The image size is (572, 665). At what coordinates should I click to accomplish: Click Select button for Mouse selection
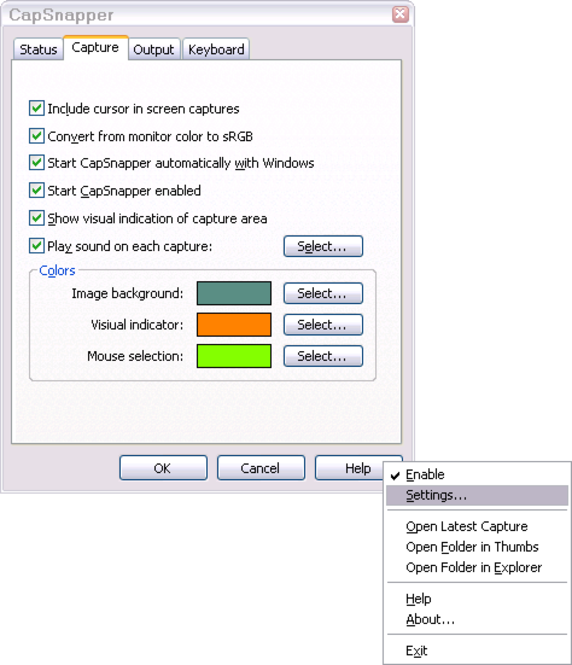(323, 356)
